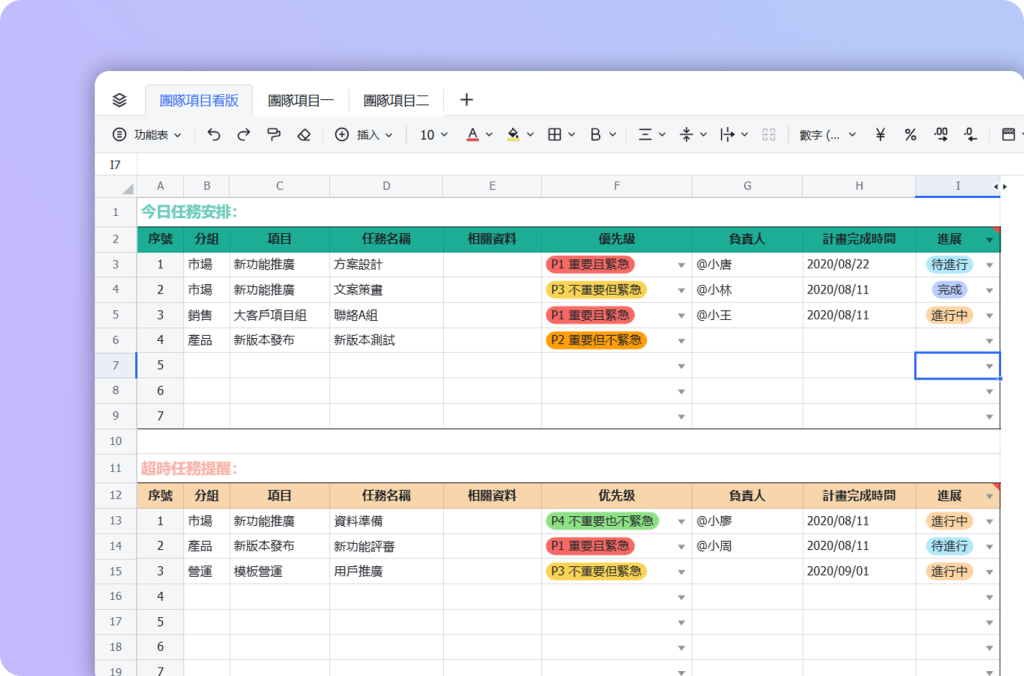Click the 2020/09/01 date cell
The height and width of the screenshot is (676, 1024).
859,571
